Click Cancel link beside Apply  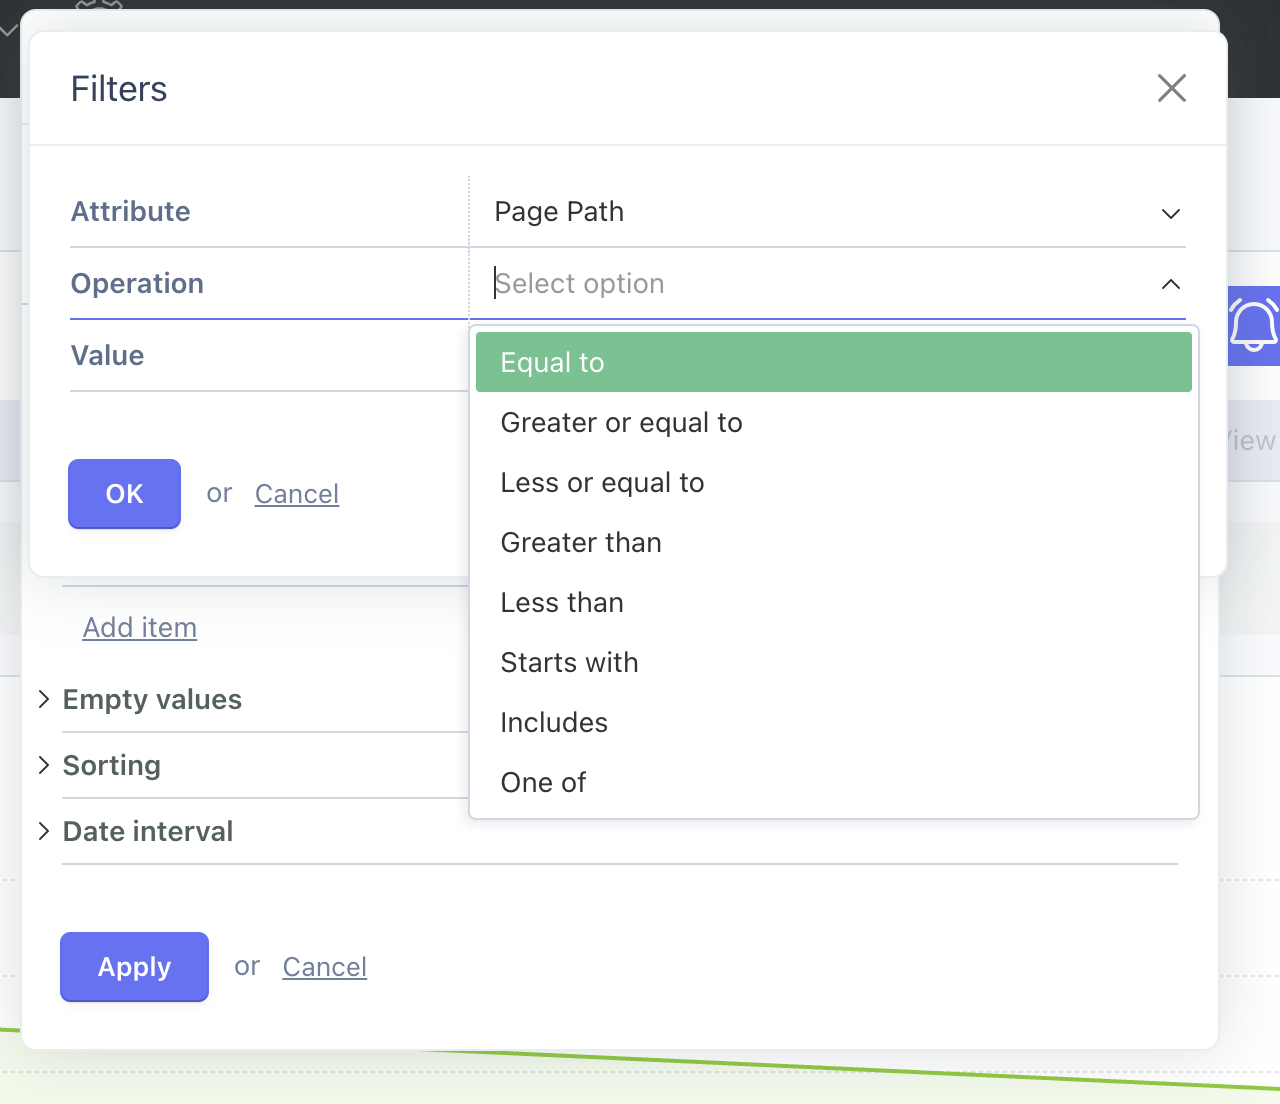(x=325, y=967)
